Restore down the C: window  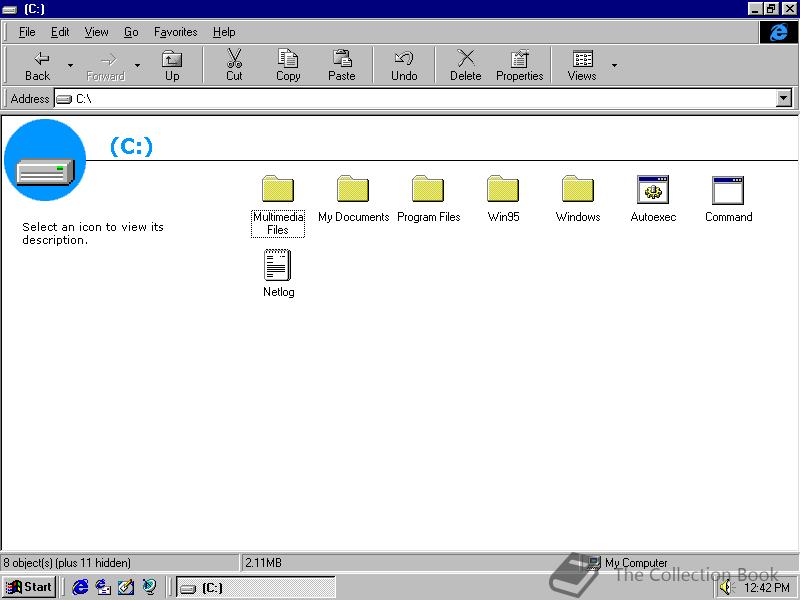[x=770, y=9]
